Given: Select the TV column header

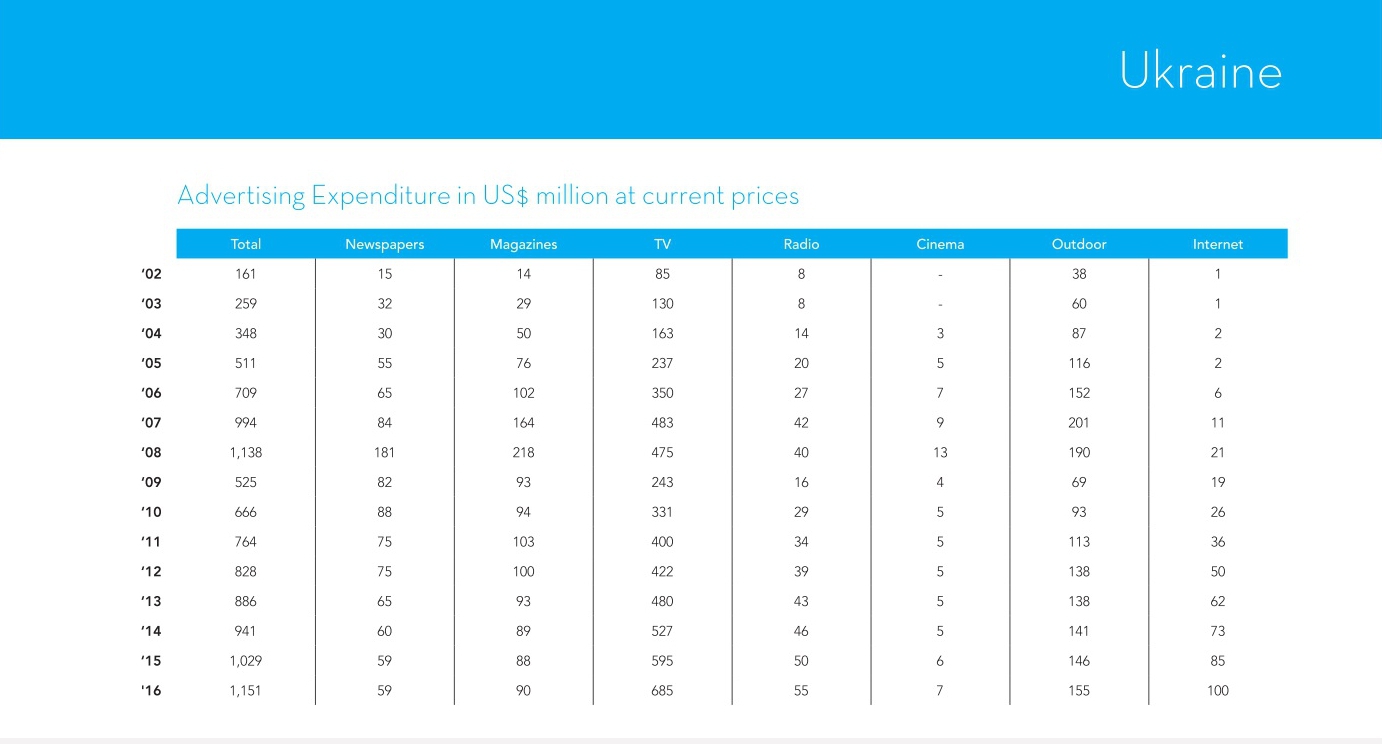Looking at the screenshot, I should point(662,244).
